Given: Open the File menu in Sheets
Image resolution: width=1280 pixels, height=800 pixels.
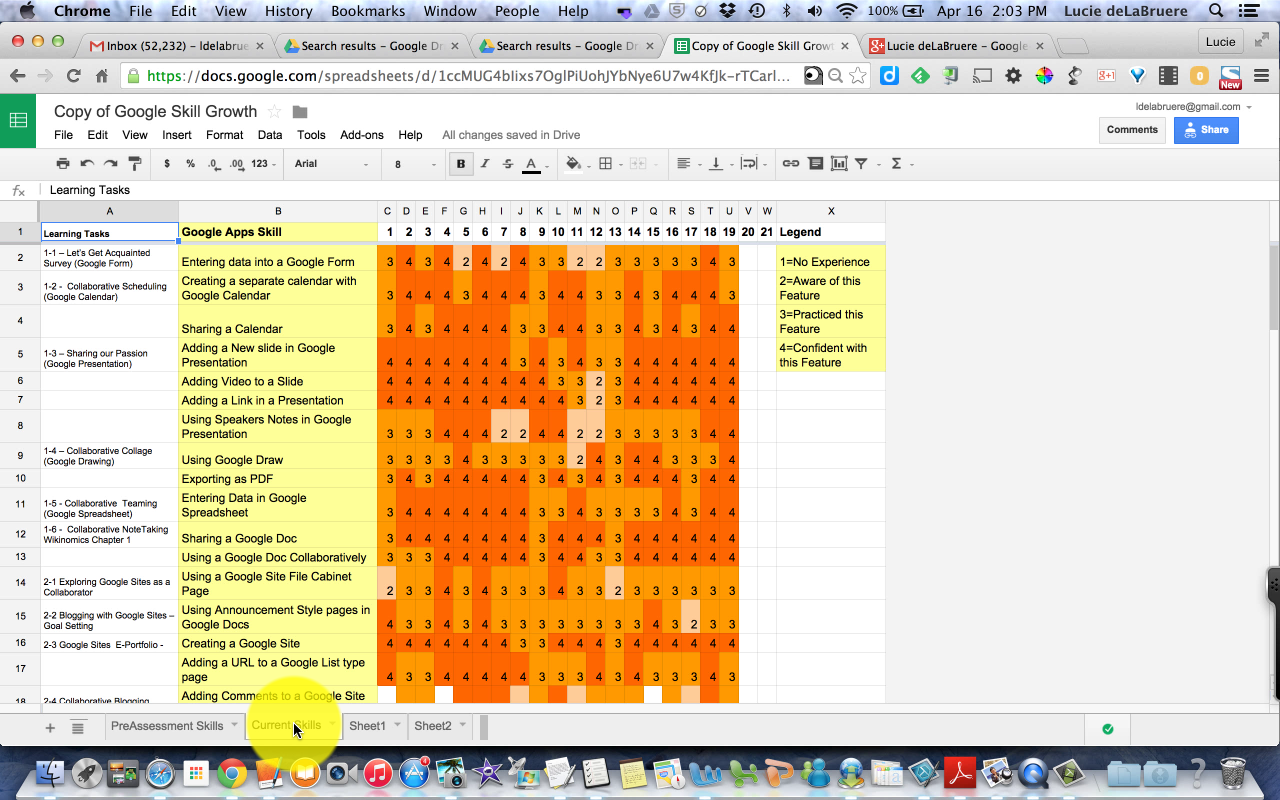Looking at the screenshot, I should click(x=63, y=135).
